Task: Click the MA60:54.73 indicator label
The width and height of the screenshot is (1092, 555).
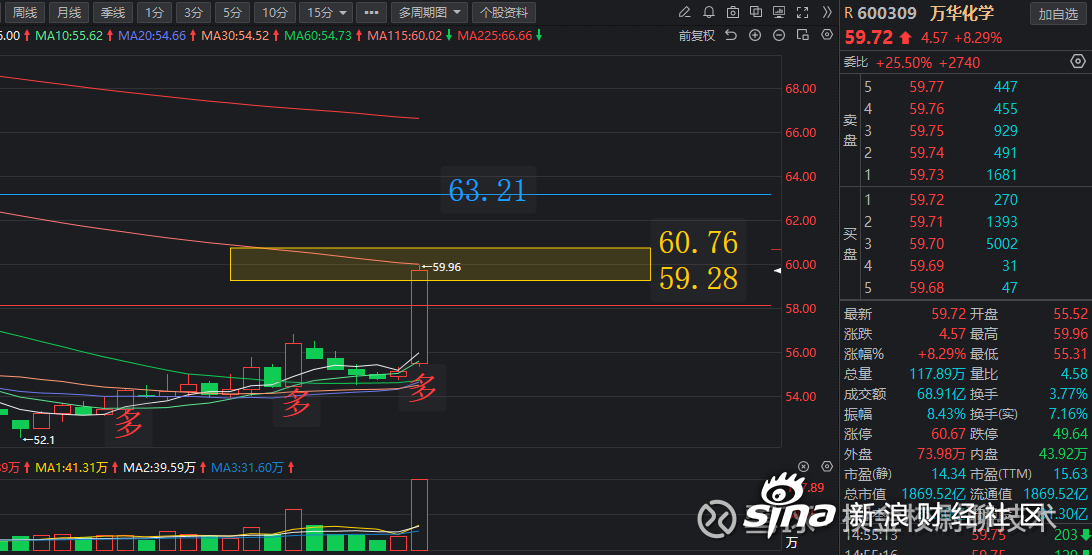Action: (x=318, y=36)
